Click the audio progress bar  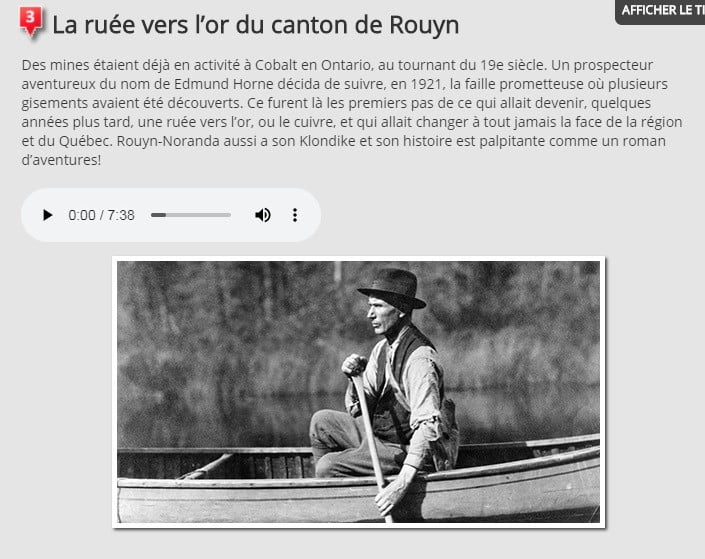tap(191, 215)
